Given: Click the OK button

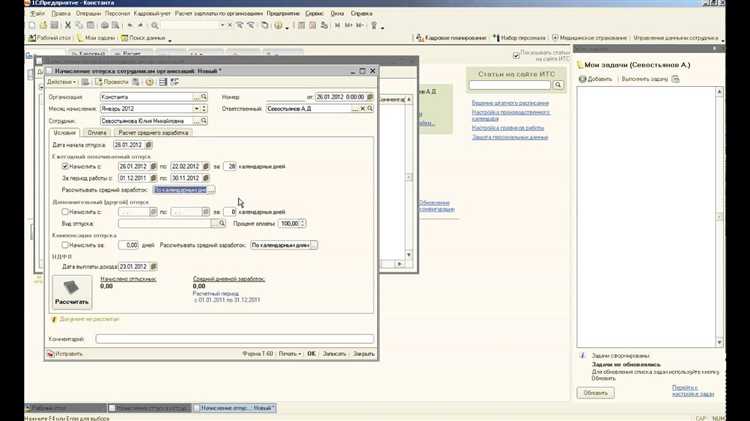Looking at the screenshot, I should pos(311,354).
